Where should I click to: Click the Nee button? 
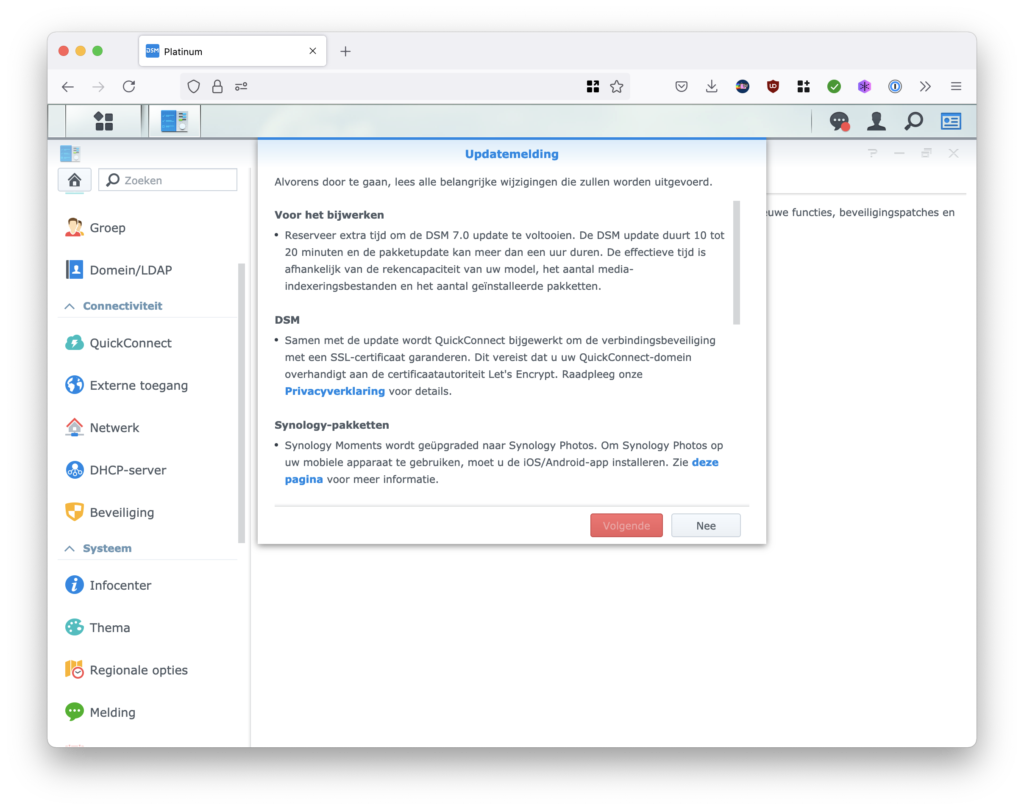[x=706, y=526]
